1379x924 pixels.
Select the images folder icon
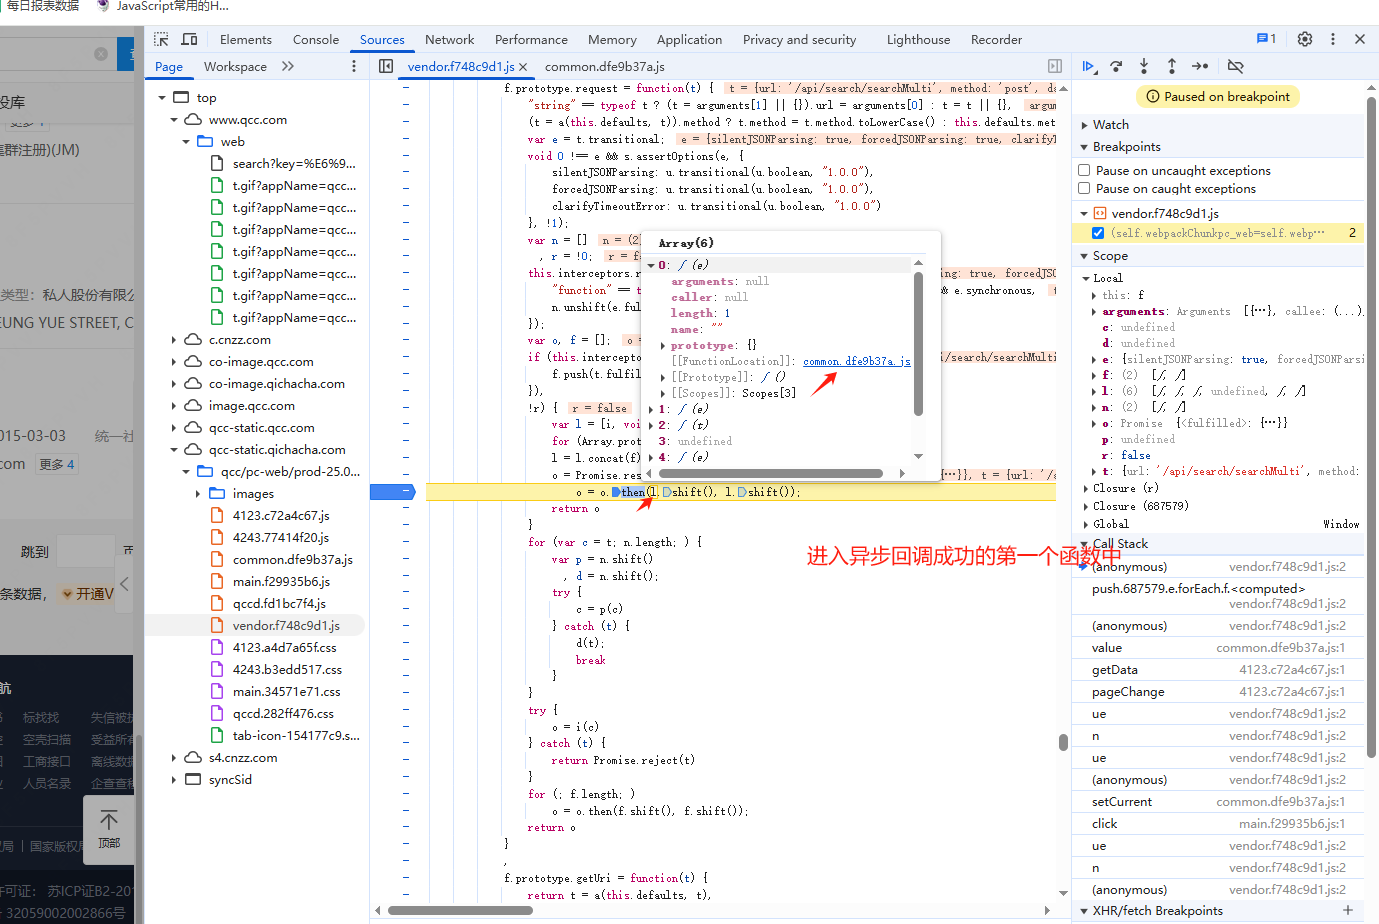pyautogui.click(x=217, y=493)
